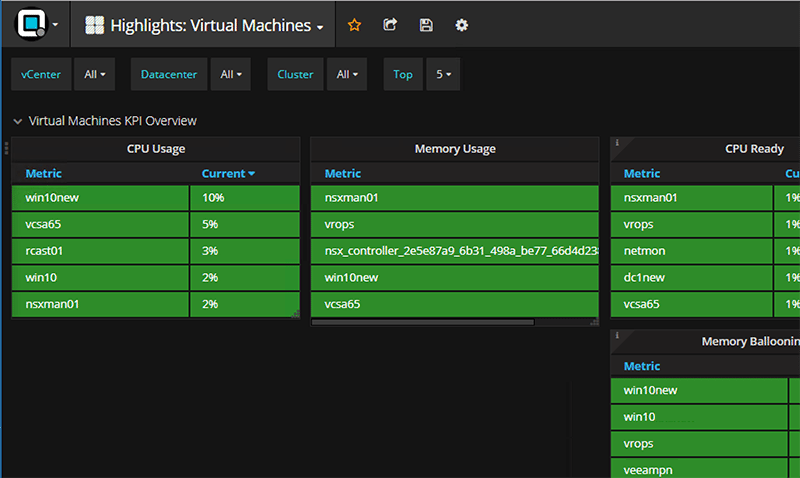Open the Cluster All dropdown

point(347,74)
